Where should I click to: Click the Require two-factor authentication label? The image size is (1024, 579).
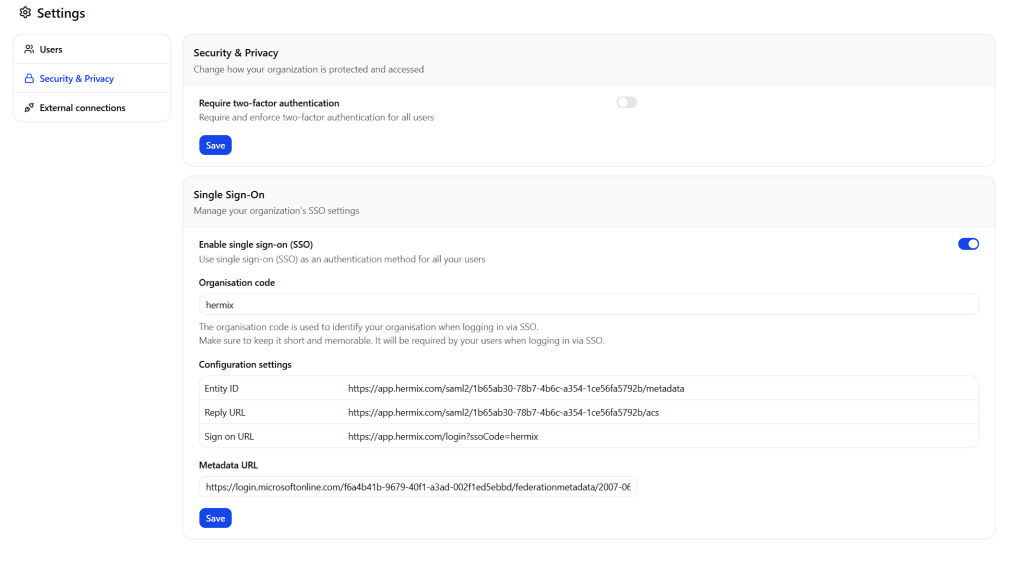[269, 103]
